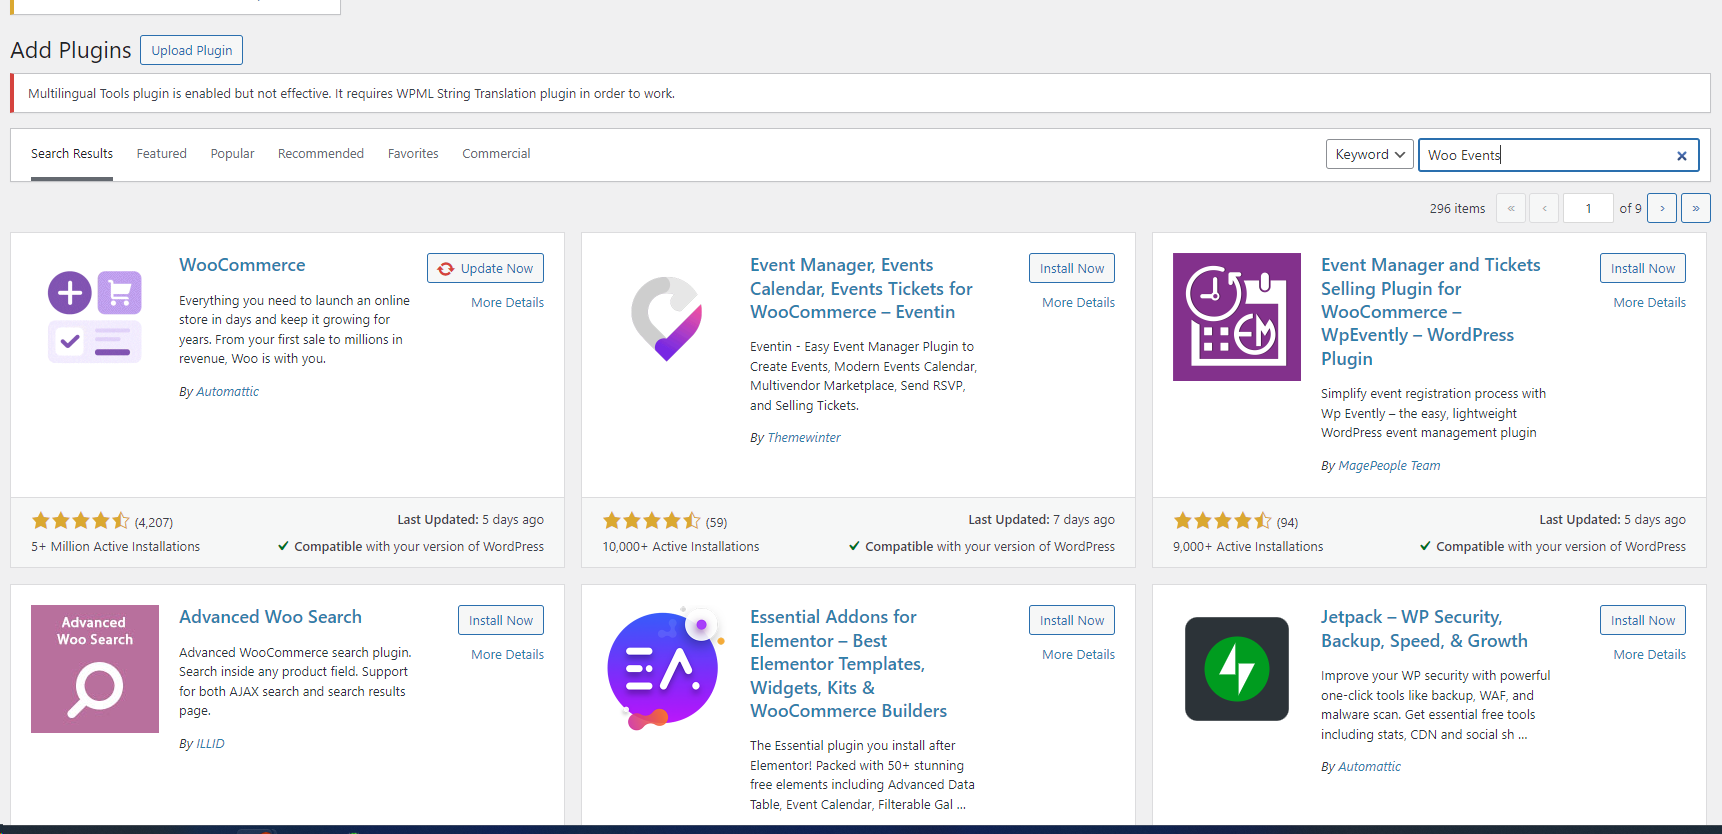
Task: Click the WpEvently plugin star rating
Action: click(1222, 521)
